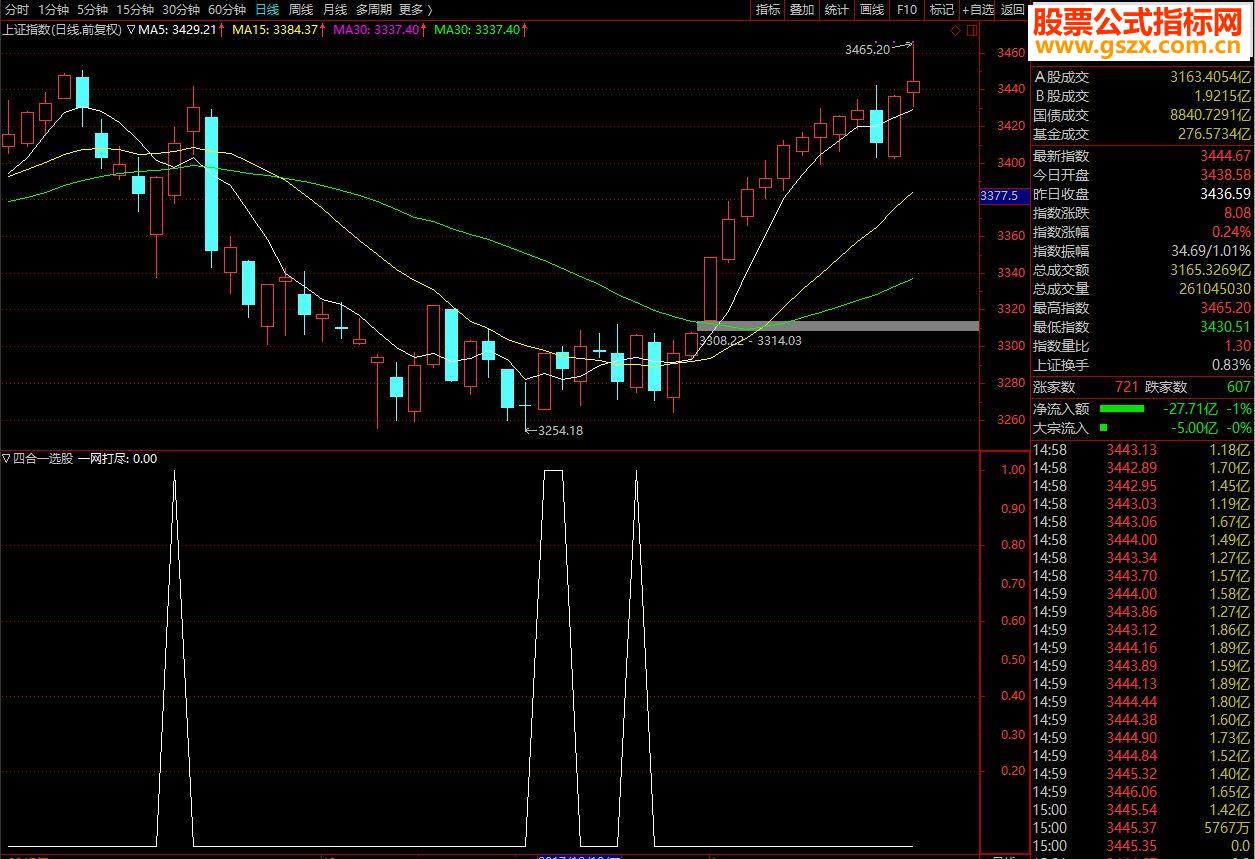
Task: Click the 大宗流入 green bar
Action: 1103,428
